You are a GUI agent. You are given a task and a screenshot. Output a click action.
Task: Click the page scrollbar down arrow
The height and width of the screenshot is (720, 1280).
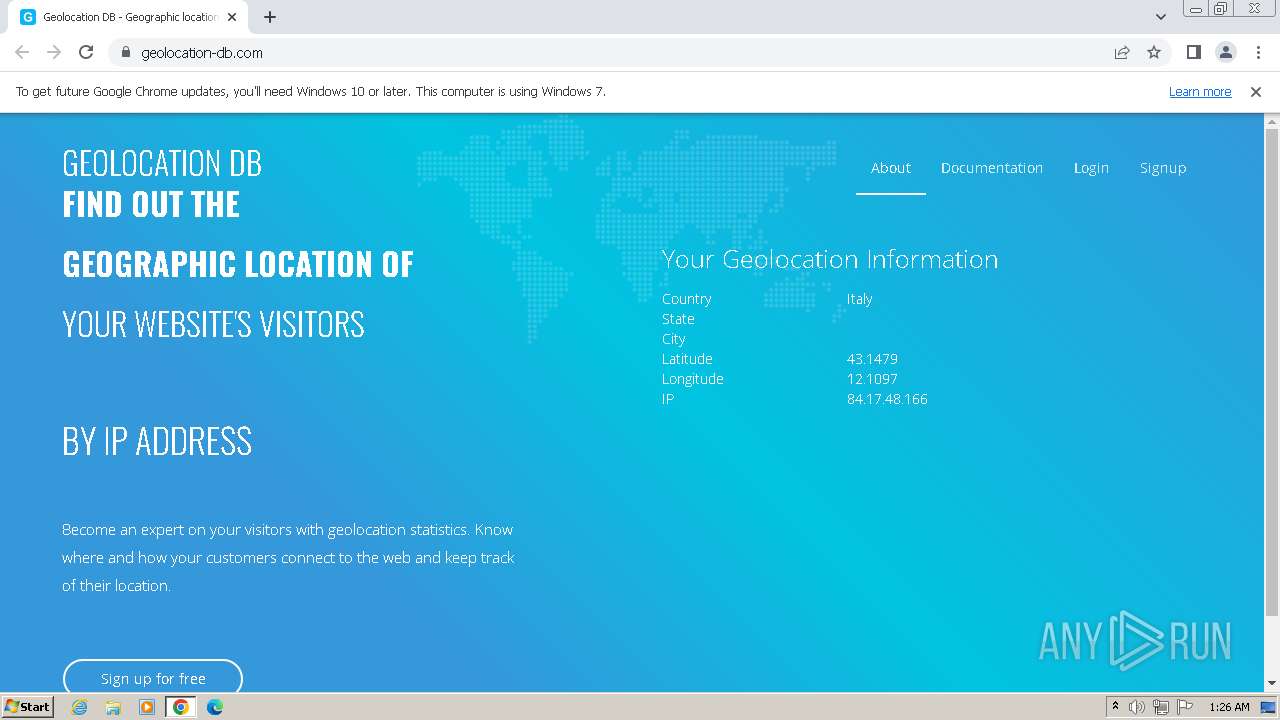click(x=1272, y=683)
